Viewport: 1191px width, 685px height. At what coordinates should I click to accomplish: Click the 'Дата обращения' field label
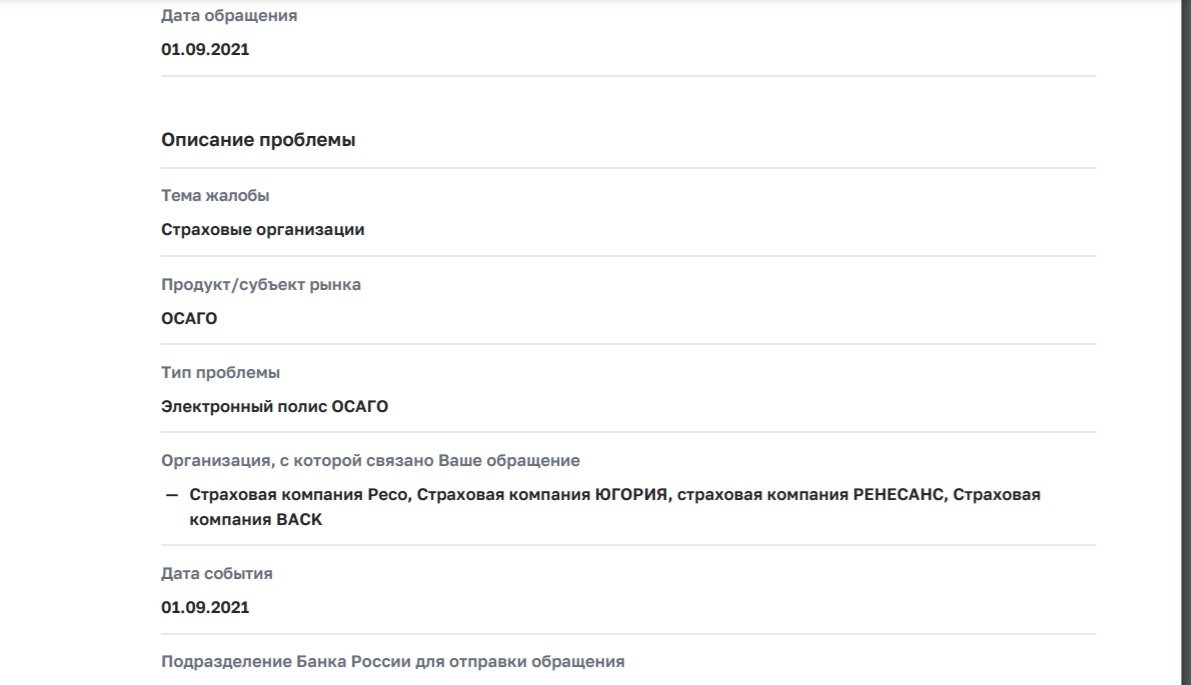(229, 16)
